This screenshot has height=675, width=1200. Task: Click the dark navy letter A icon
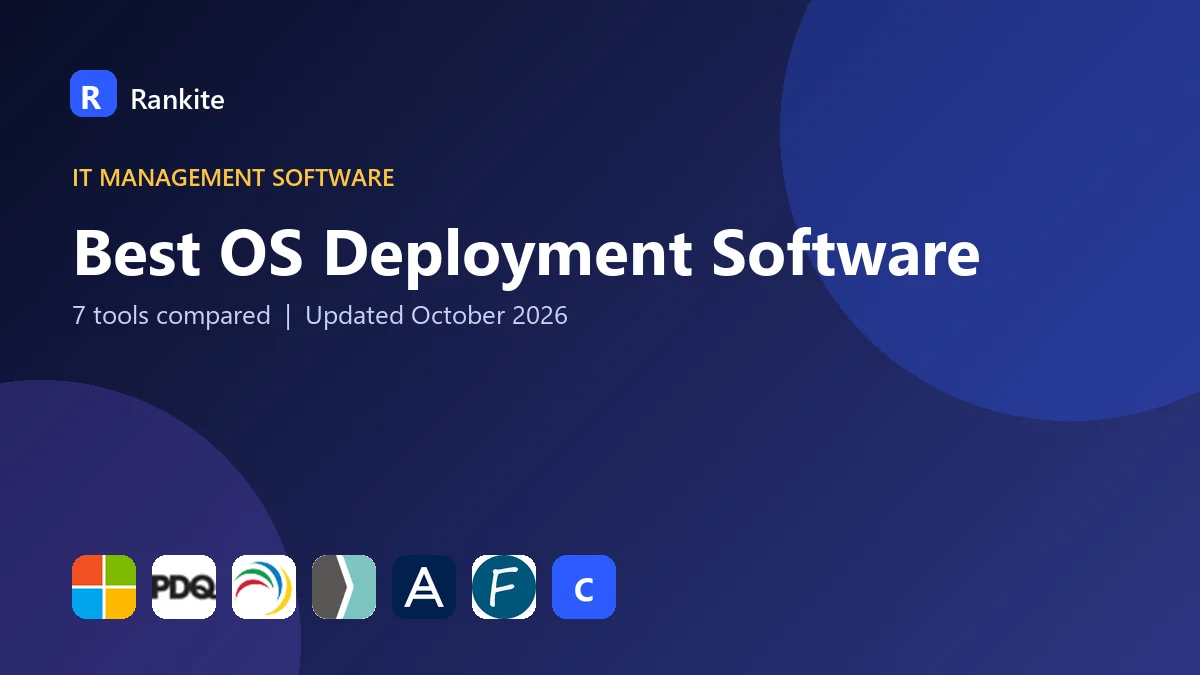424,587
